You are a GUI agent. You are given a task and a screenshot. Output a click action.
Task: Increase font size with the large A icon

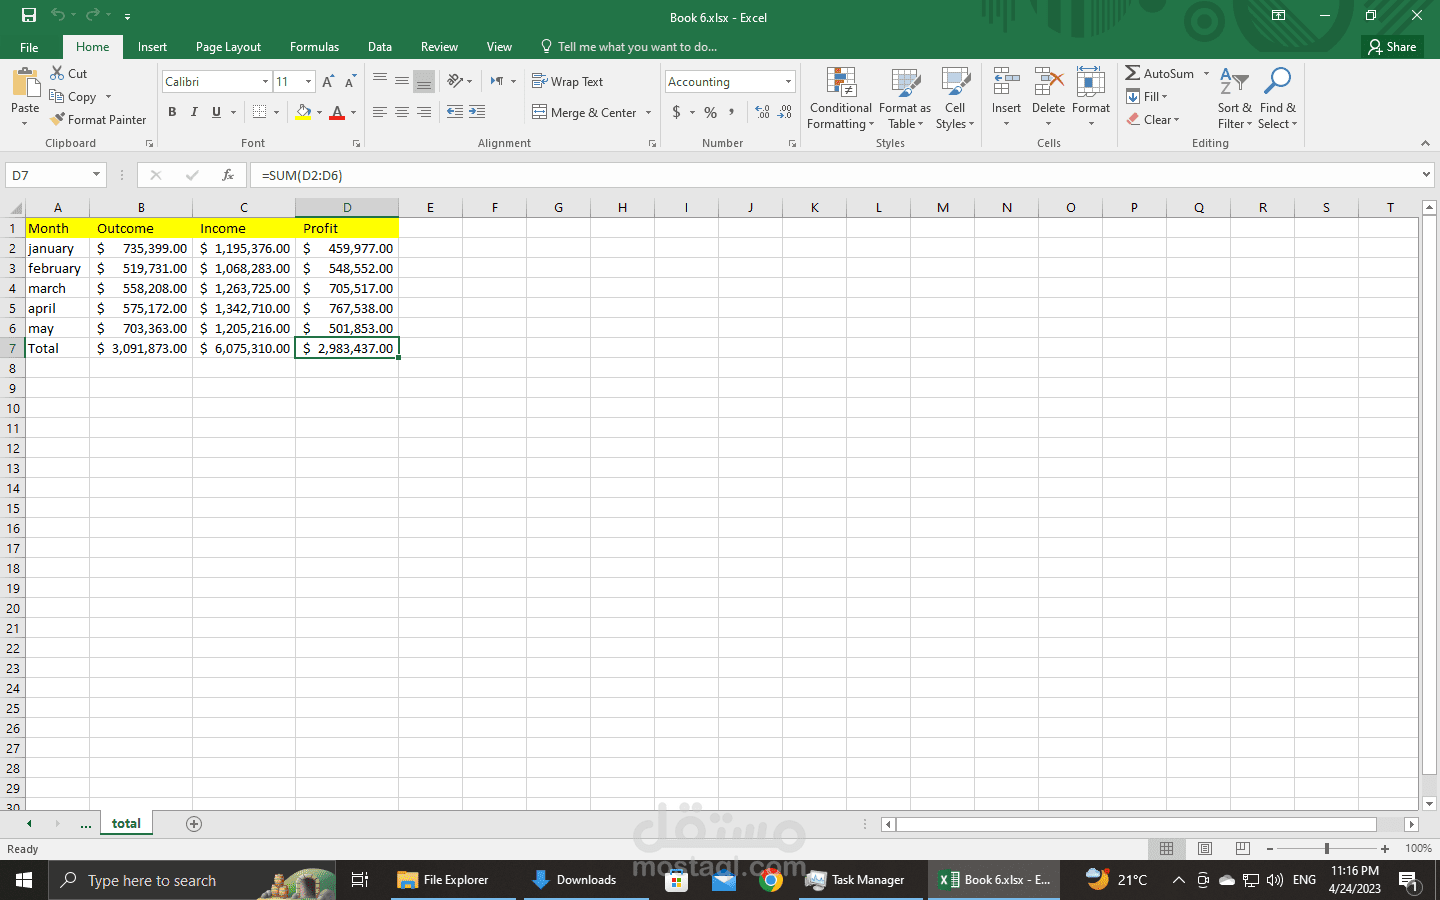point(328,81)
